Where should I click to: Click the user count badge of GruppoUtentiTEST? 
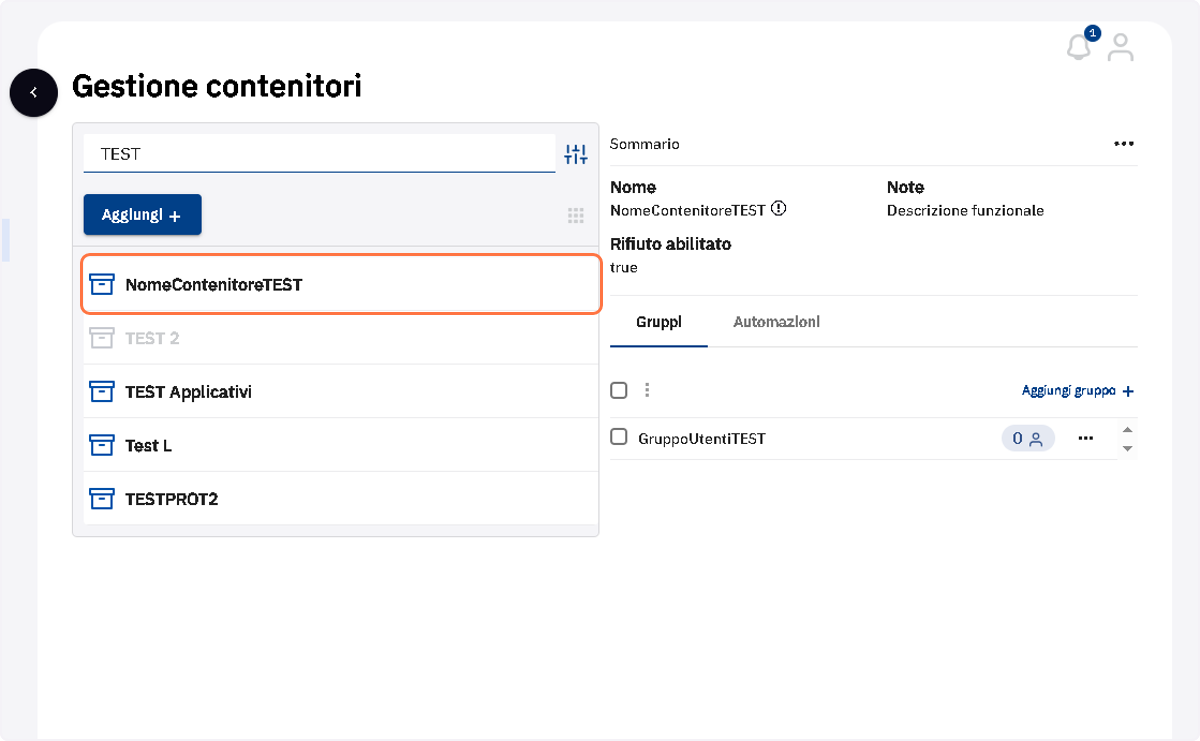click(x=1028, y=438)
